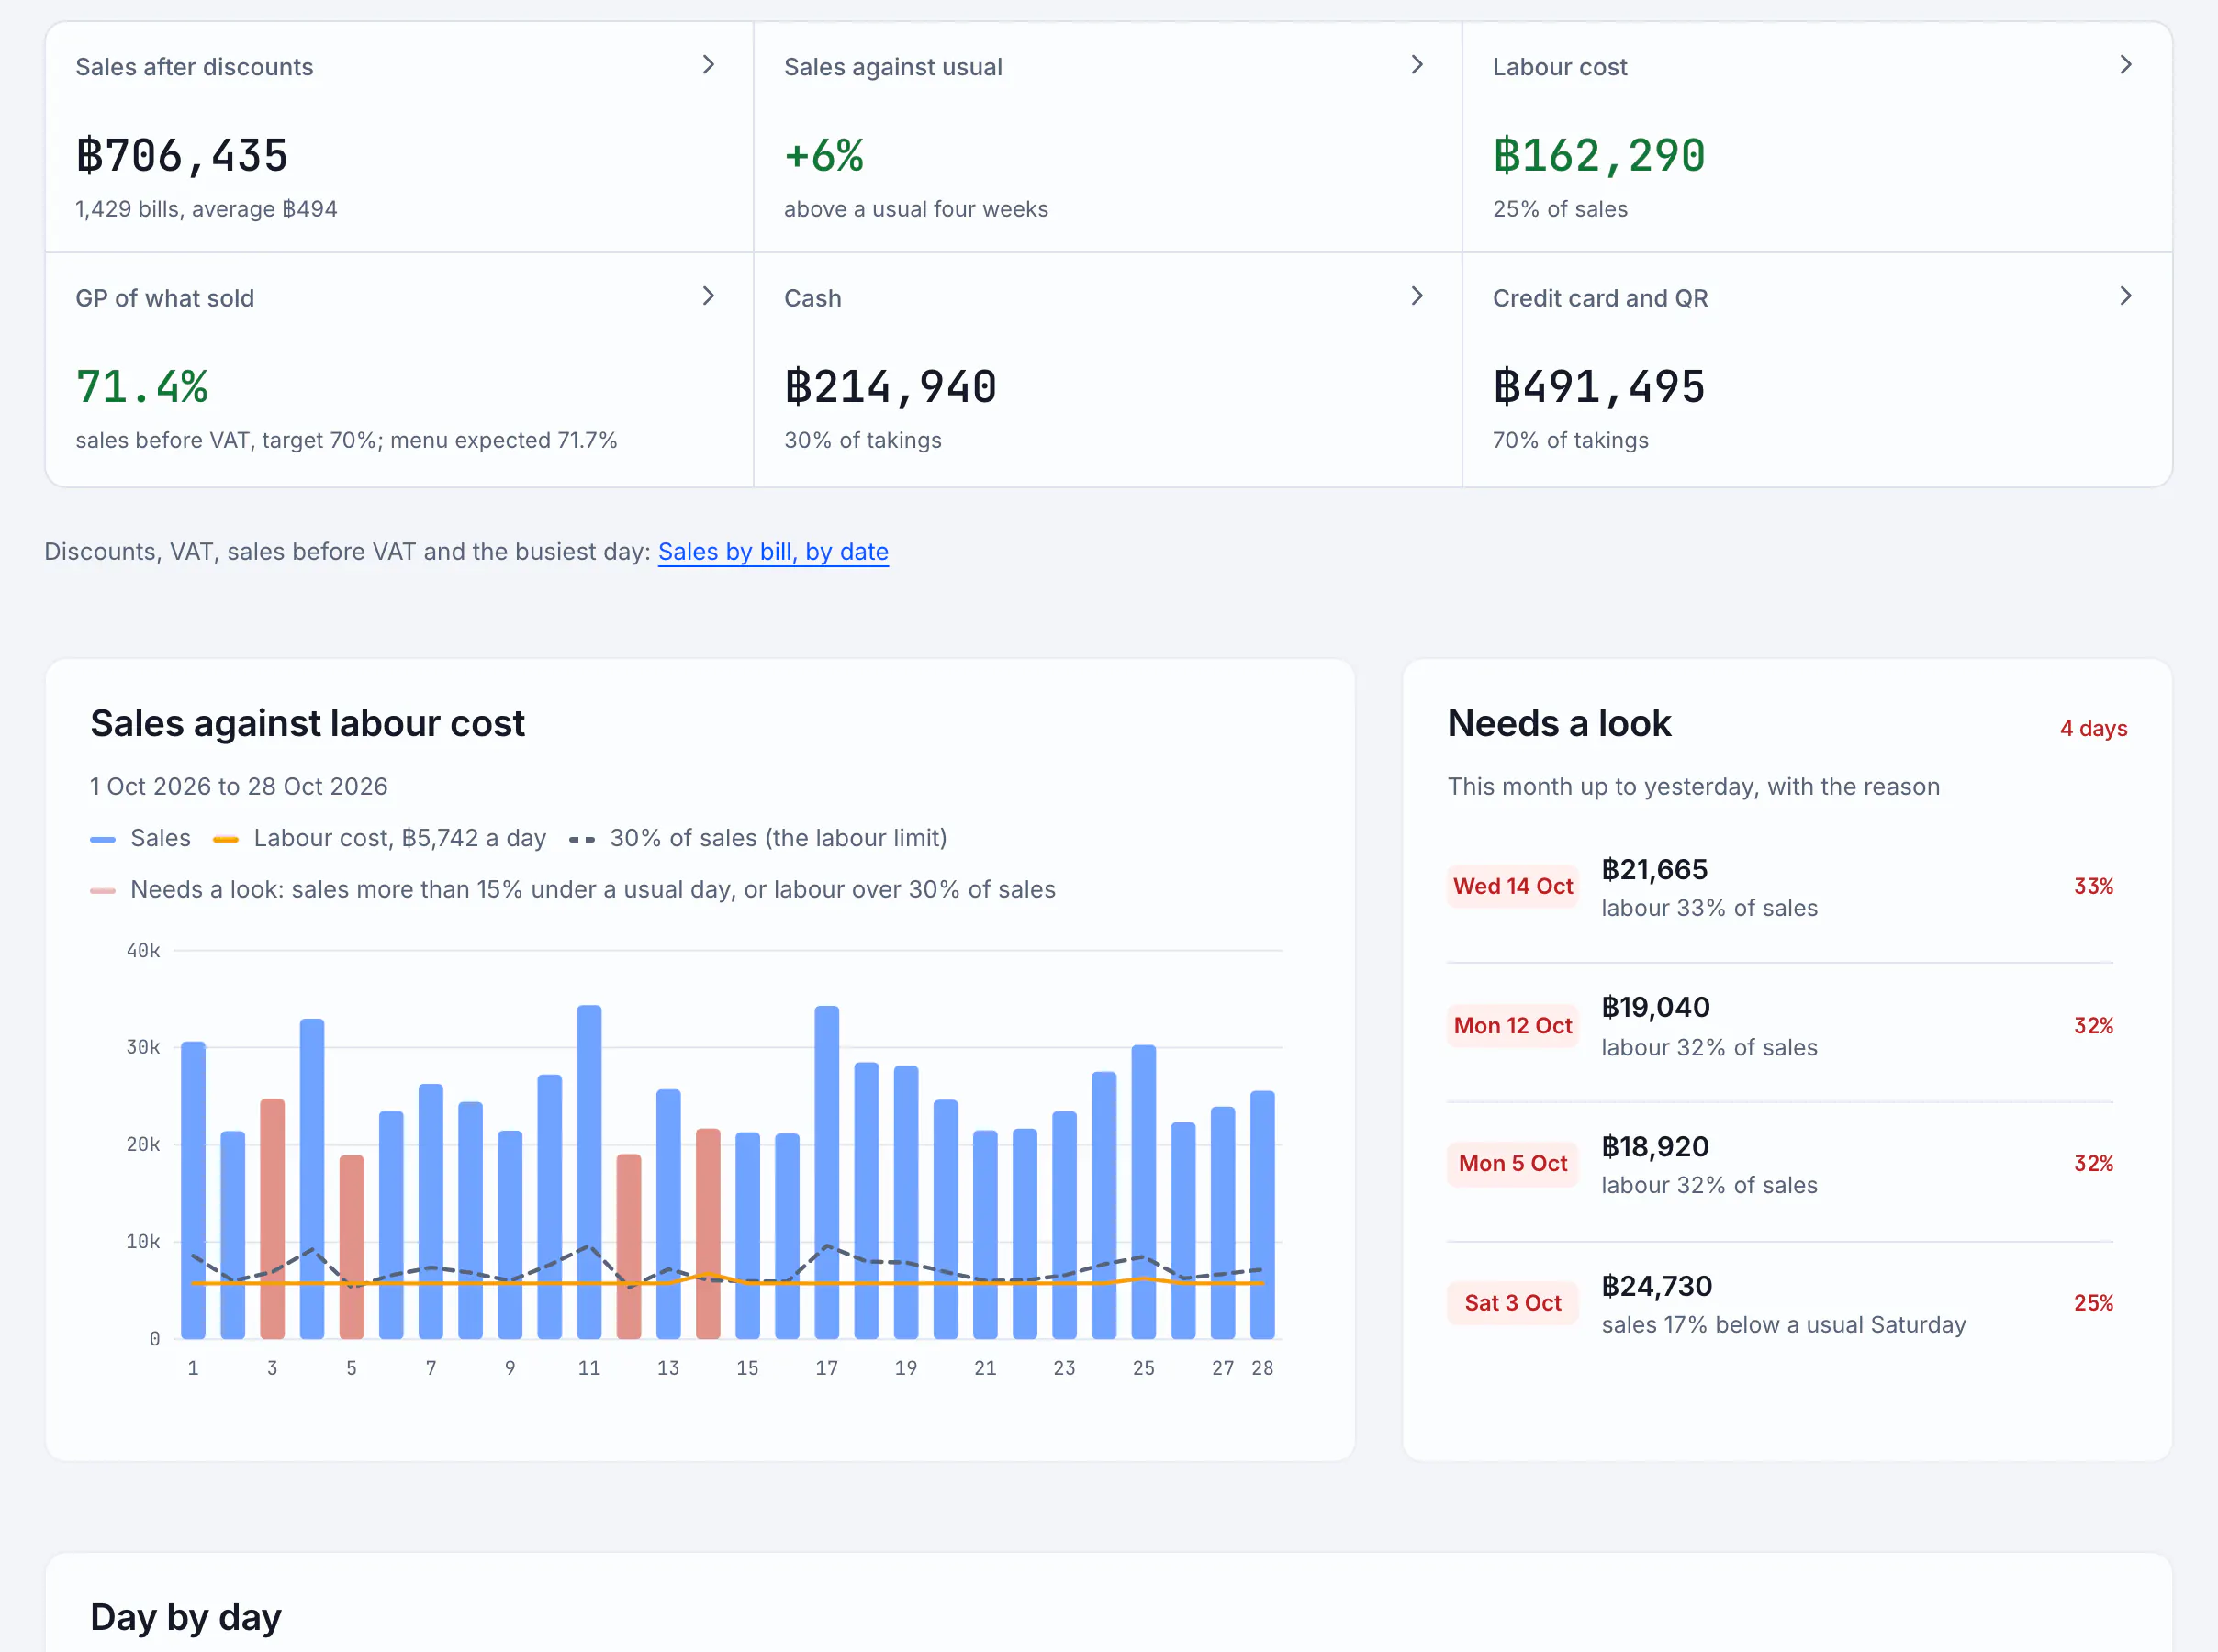2218x1652 pixels.
Task: Click the '฿214,940' cash value
Action: 890,387
